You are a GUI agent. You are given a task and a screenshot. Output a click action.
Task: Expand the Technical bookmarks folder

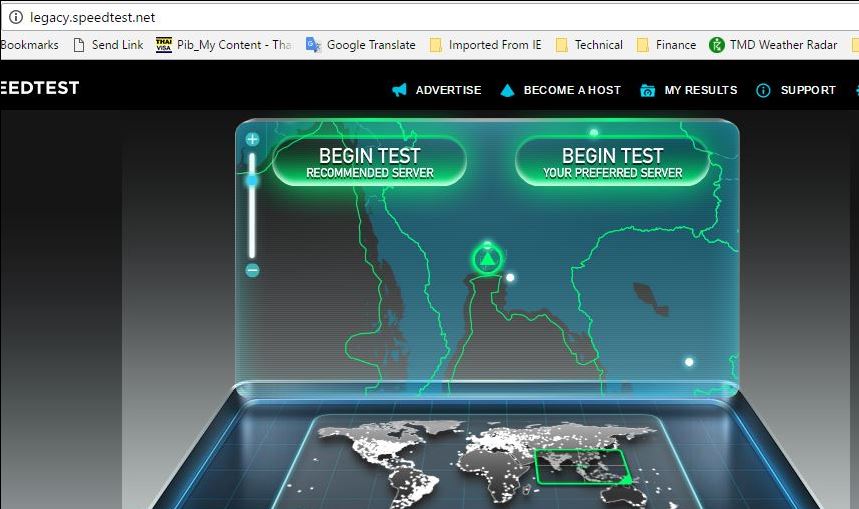pos(589,45)
